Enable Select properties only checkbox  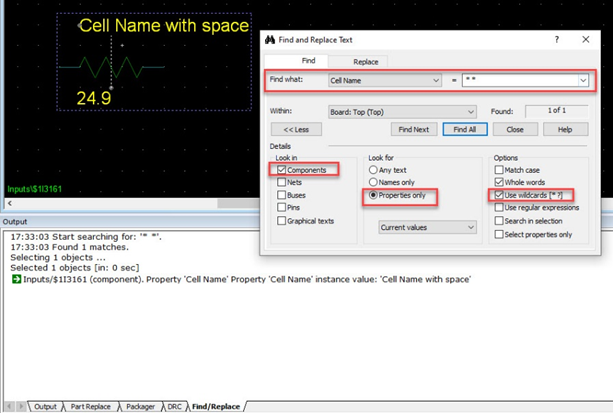click(499, 234)
